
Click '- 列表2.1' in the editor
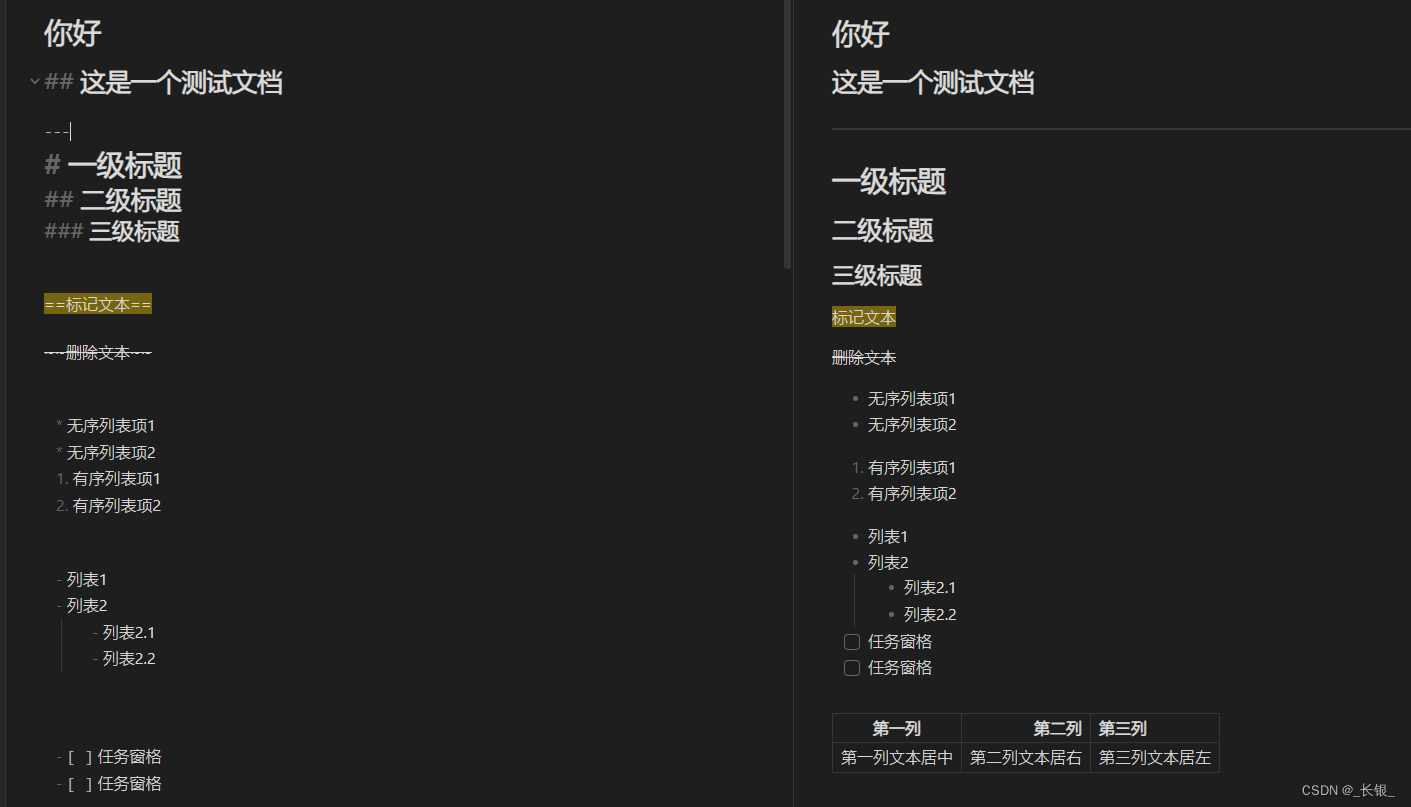coord(124,633)
